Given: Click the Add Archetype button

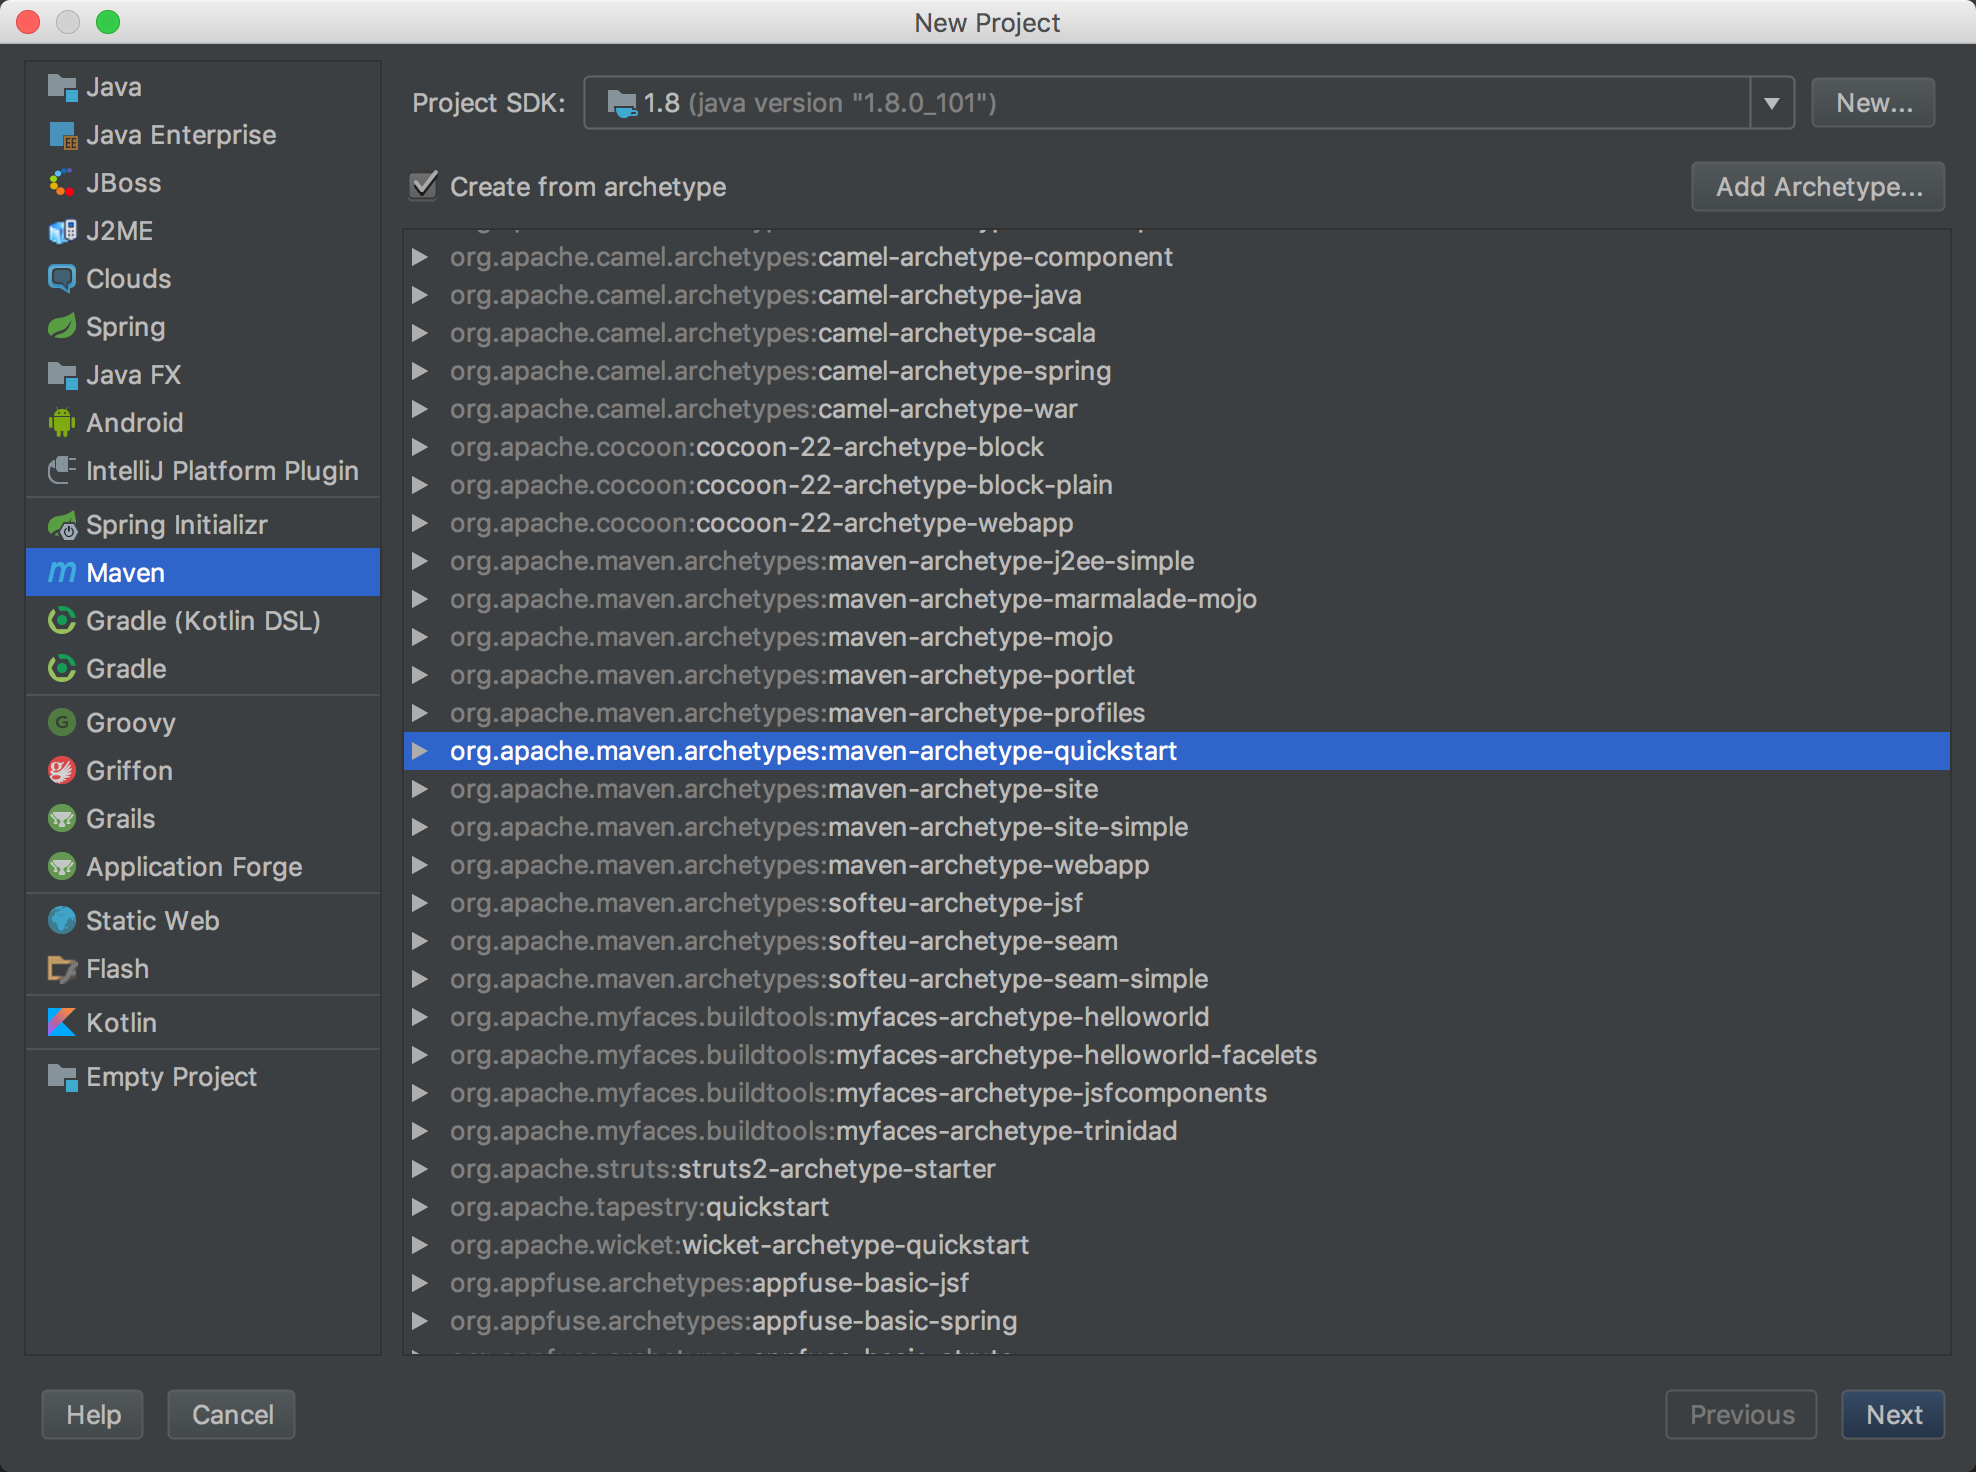Looking at the screenshot, I should point(1820,186).
